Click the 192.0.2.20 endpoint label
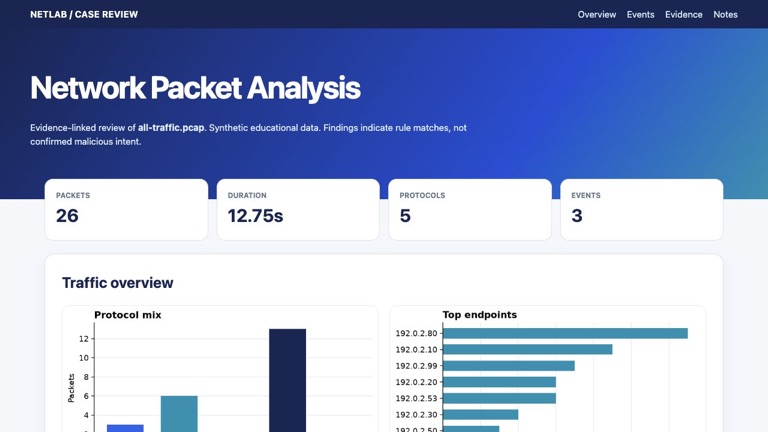Viewport: 768px width, 432px height. tap(416, 382)
